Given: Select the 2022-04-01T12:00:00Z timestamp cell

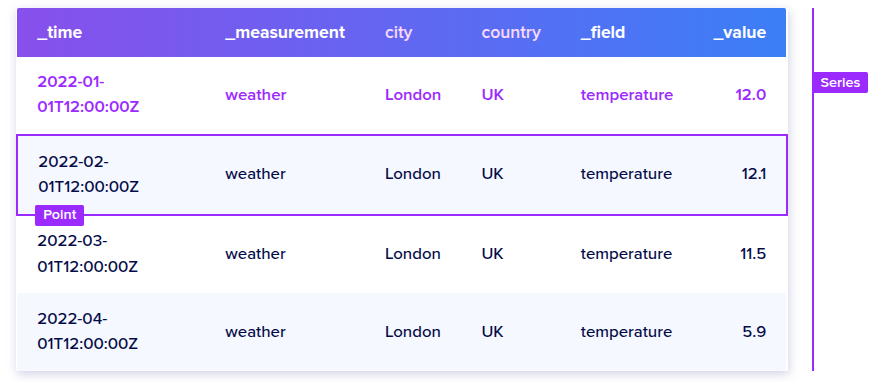Looking at the screenshot, I should [x=88, y=332].
